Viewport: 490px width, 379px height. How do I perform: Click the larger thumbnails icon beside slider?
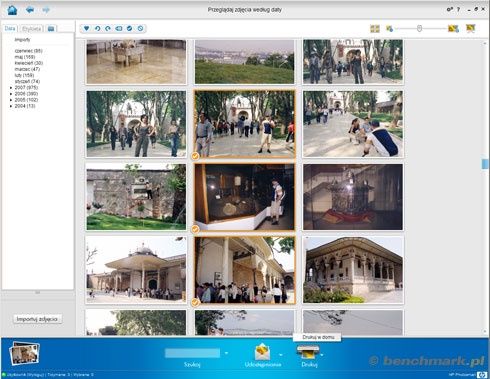coord(453,29)
